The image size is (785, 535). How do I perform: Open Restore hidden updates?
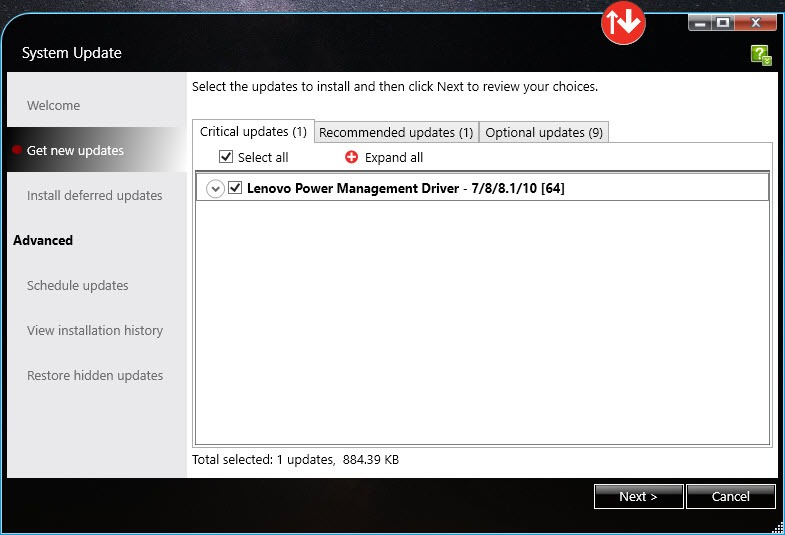95,375
